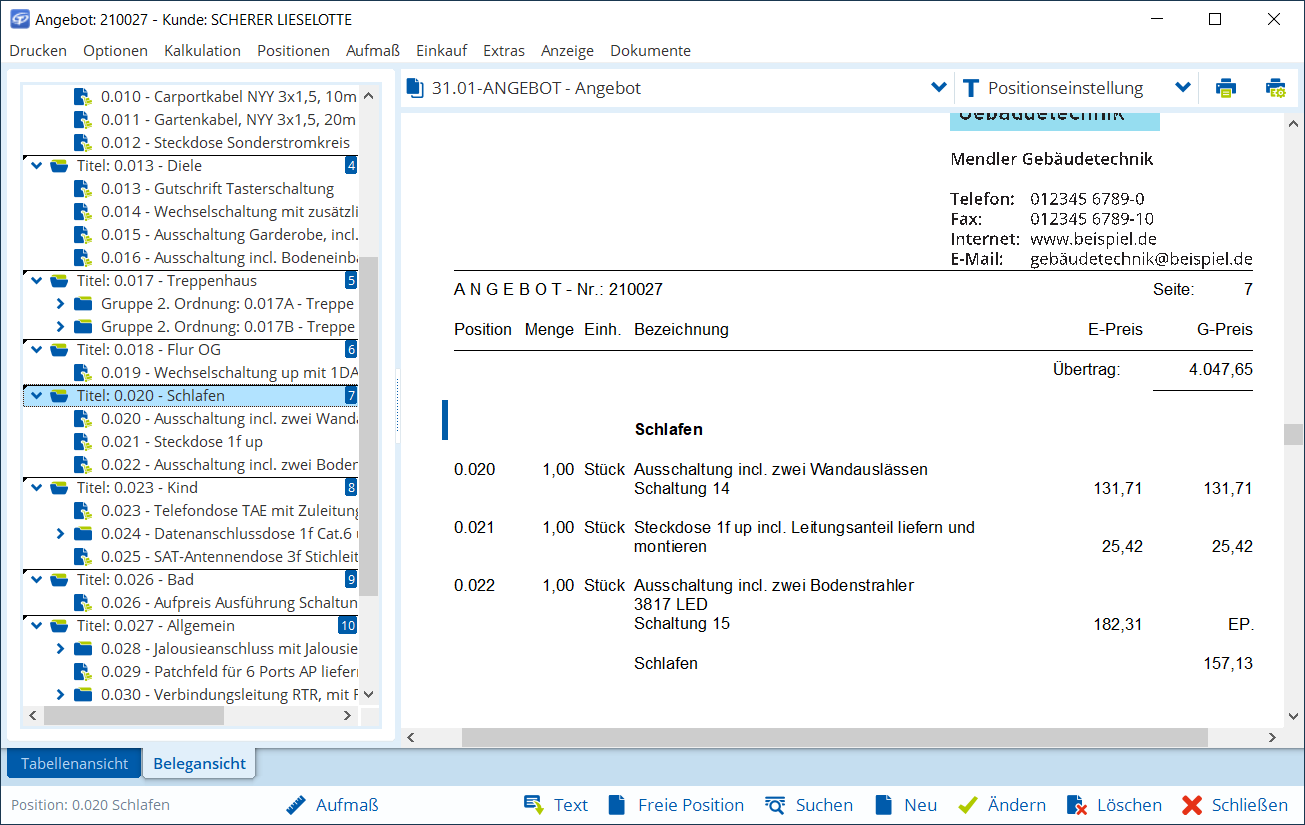Click the tree panel vertical scrollbar
The image size is (1305, 825).
coord(368,420)
